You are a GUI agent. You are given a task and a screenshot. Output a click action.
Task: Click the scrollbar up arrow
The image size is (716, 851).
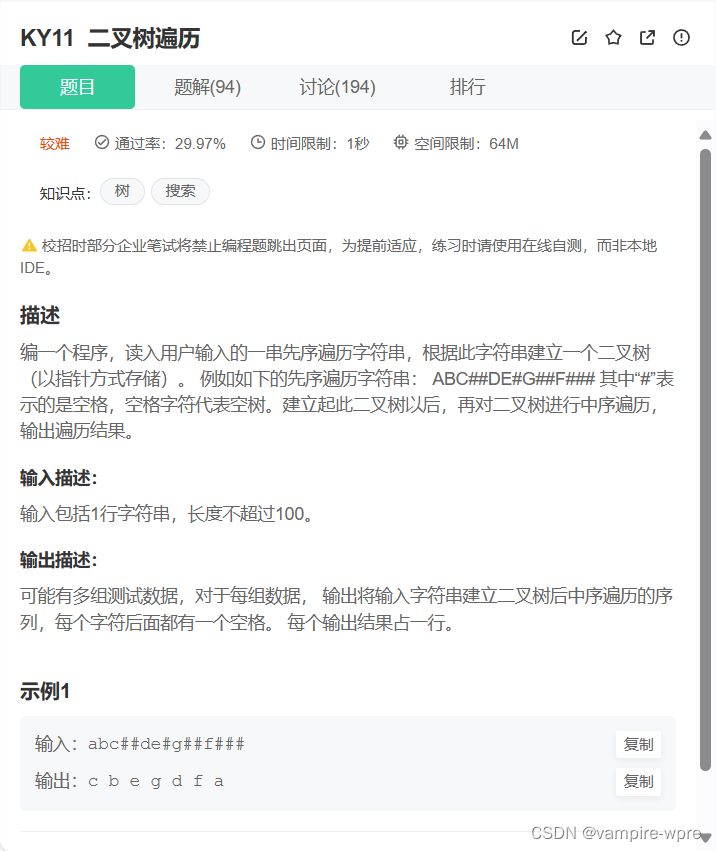pyautogui.click(x=705, y=135)
